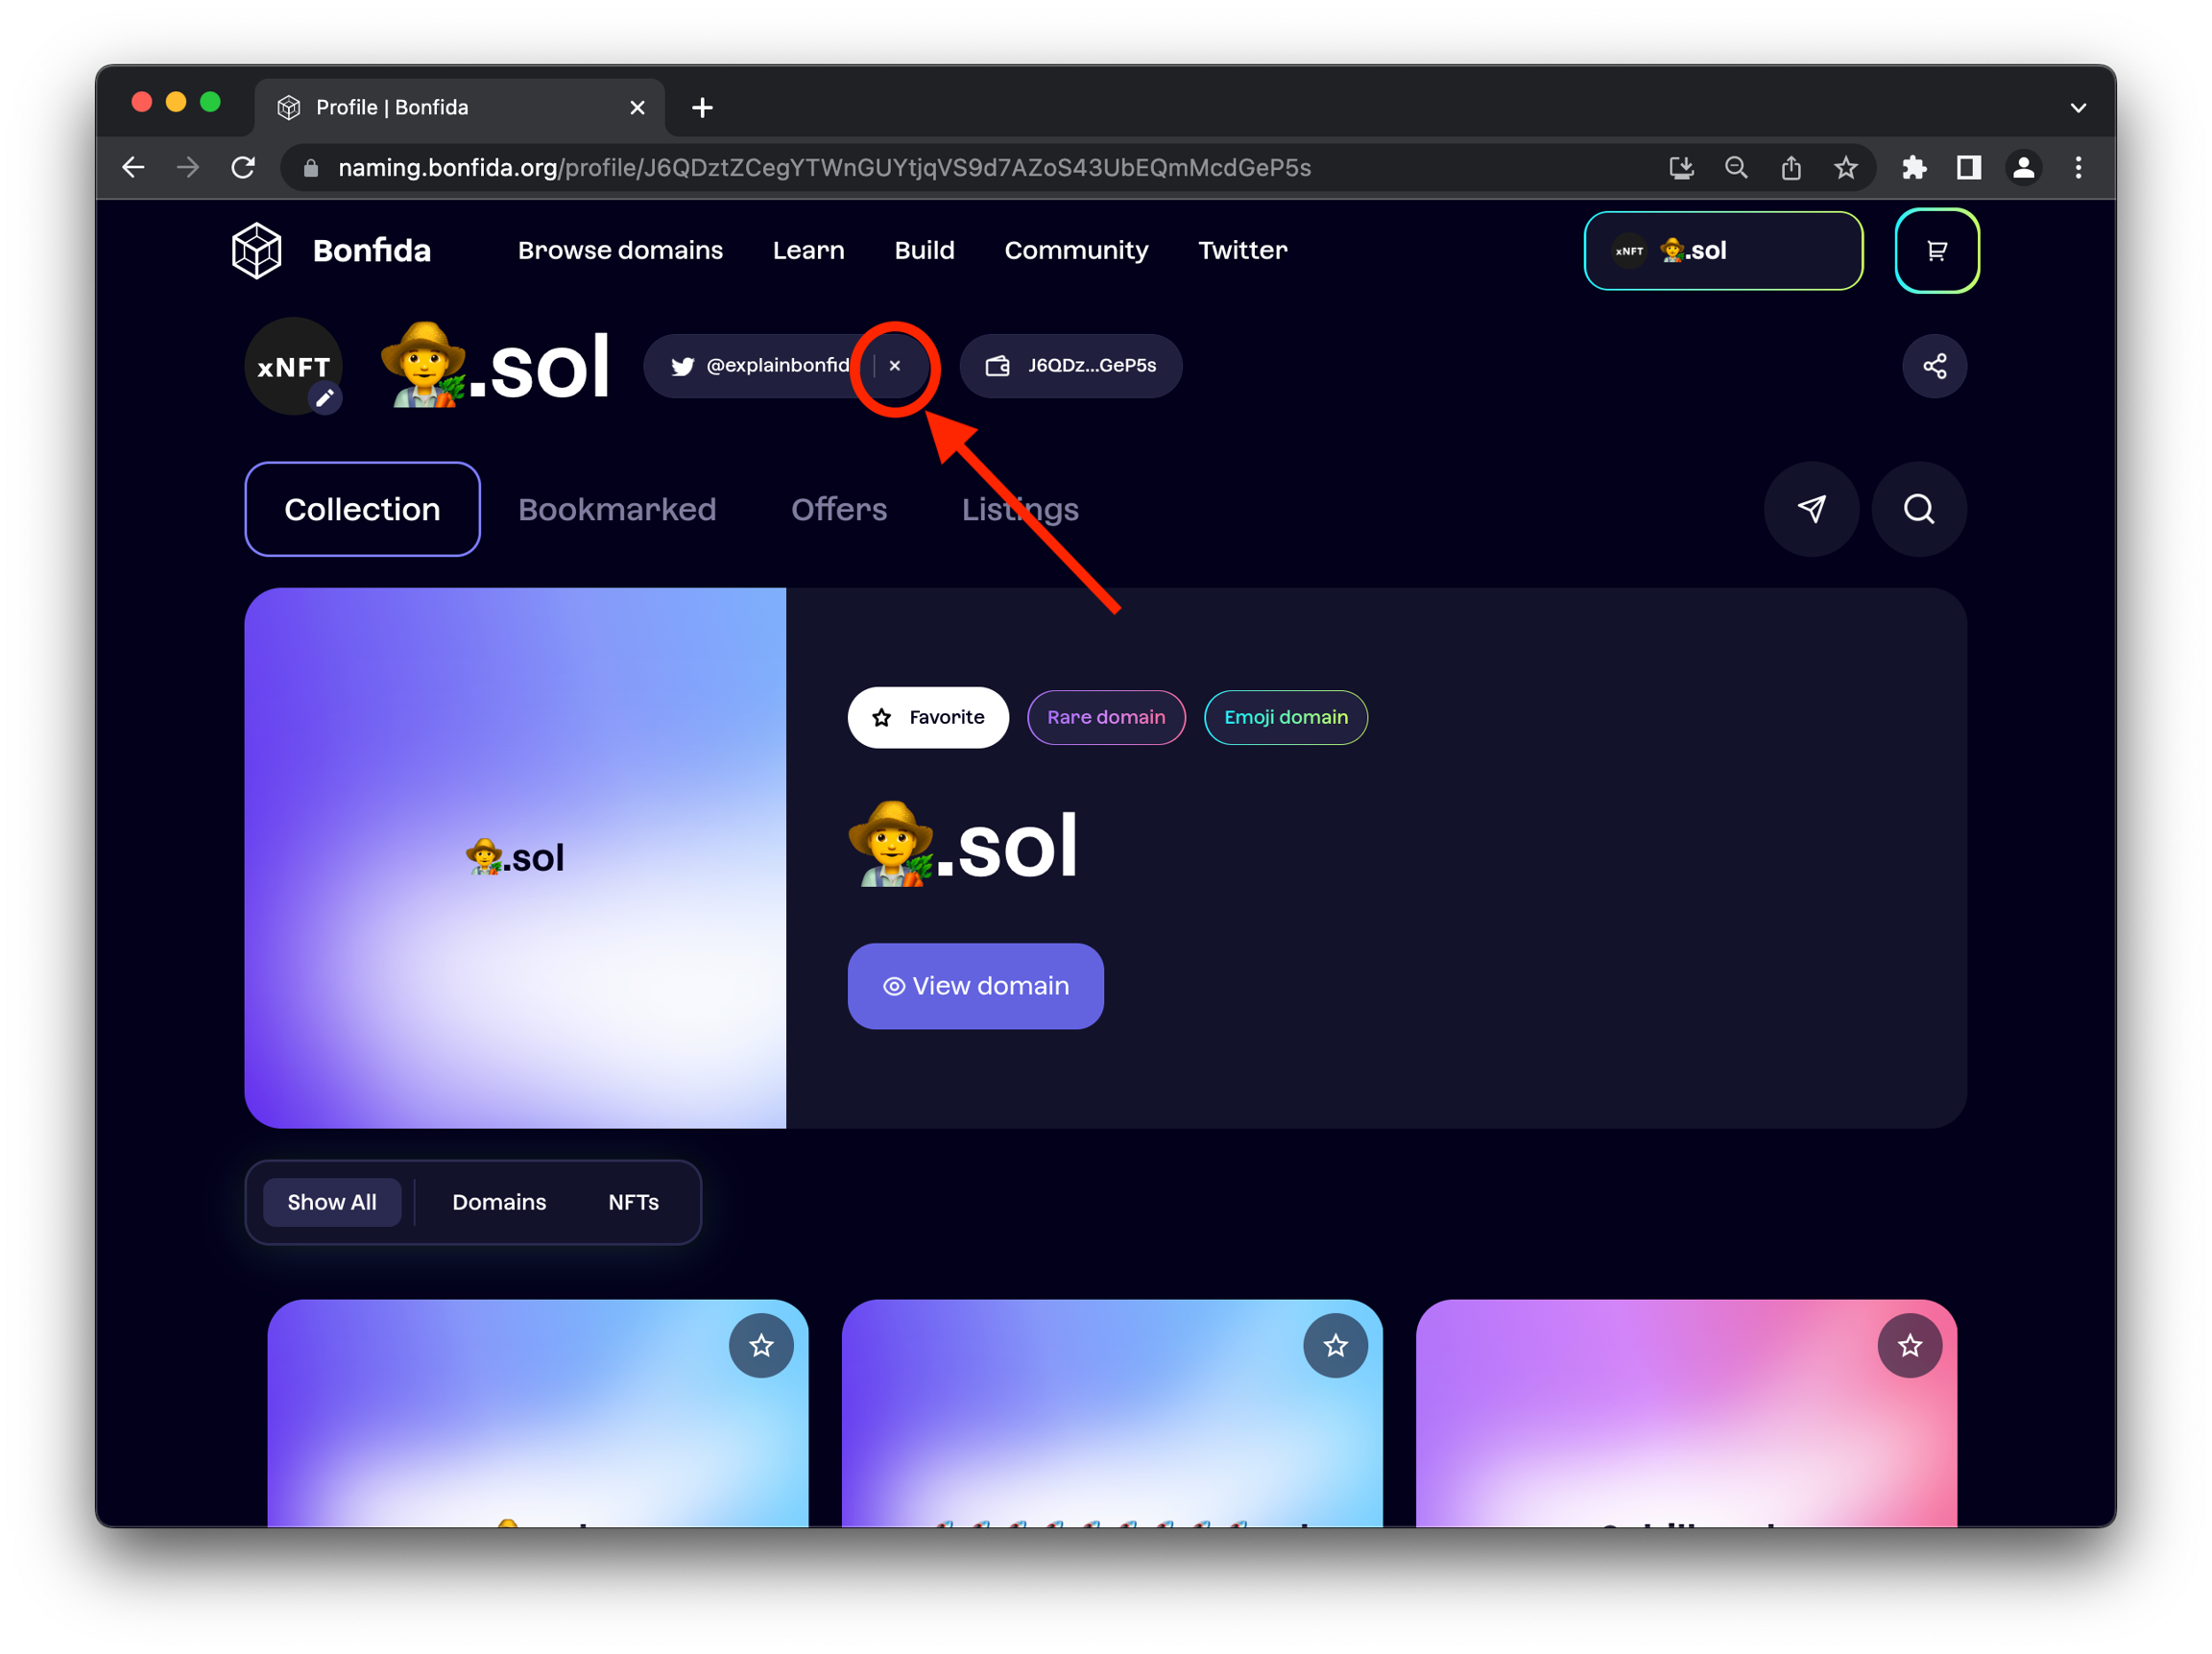Open the shopping cart icon
This screenshot has width=2212, height=1654.
coord(1936,251)
